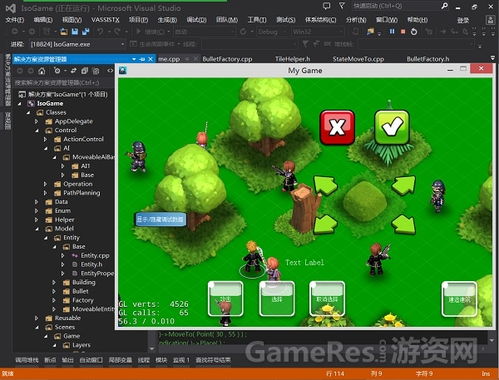Click the green checkmark confirm button
Viewport: 499px width, 380px height.
392,127
